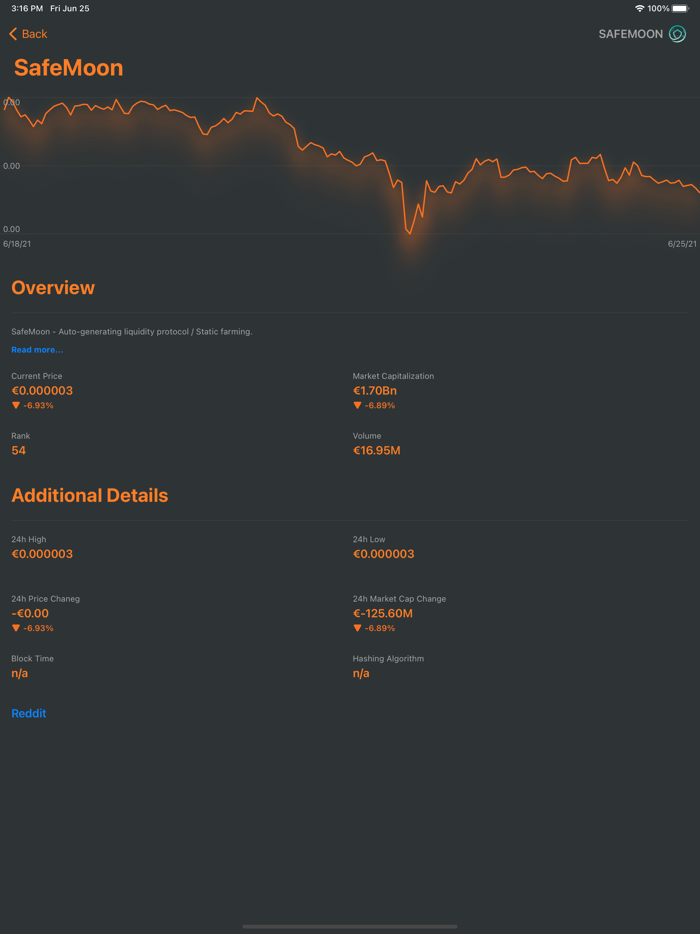
Task: Tap the home indicator bar at screen bottom
Action: point(350,925)
